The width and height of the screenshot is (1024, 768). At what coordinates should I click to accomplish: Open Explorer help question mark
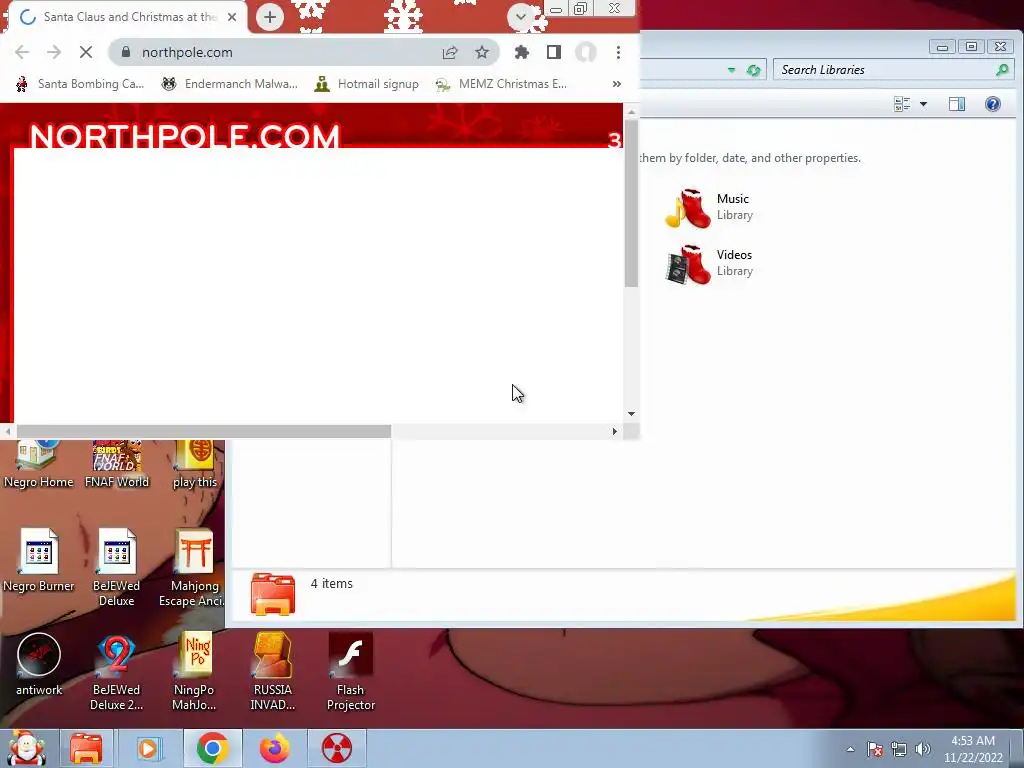point(993,104)
